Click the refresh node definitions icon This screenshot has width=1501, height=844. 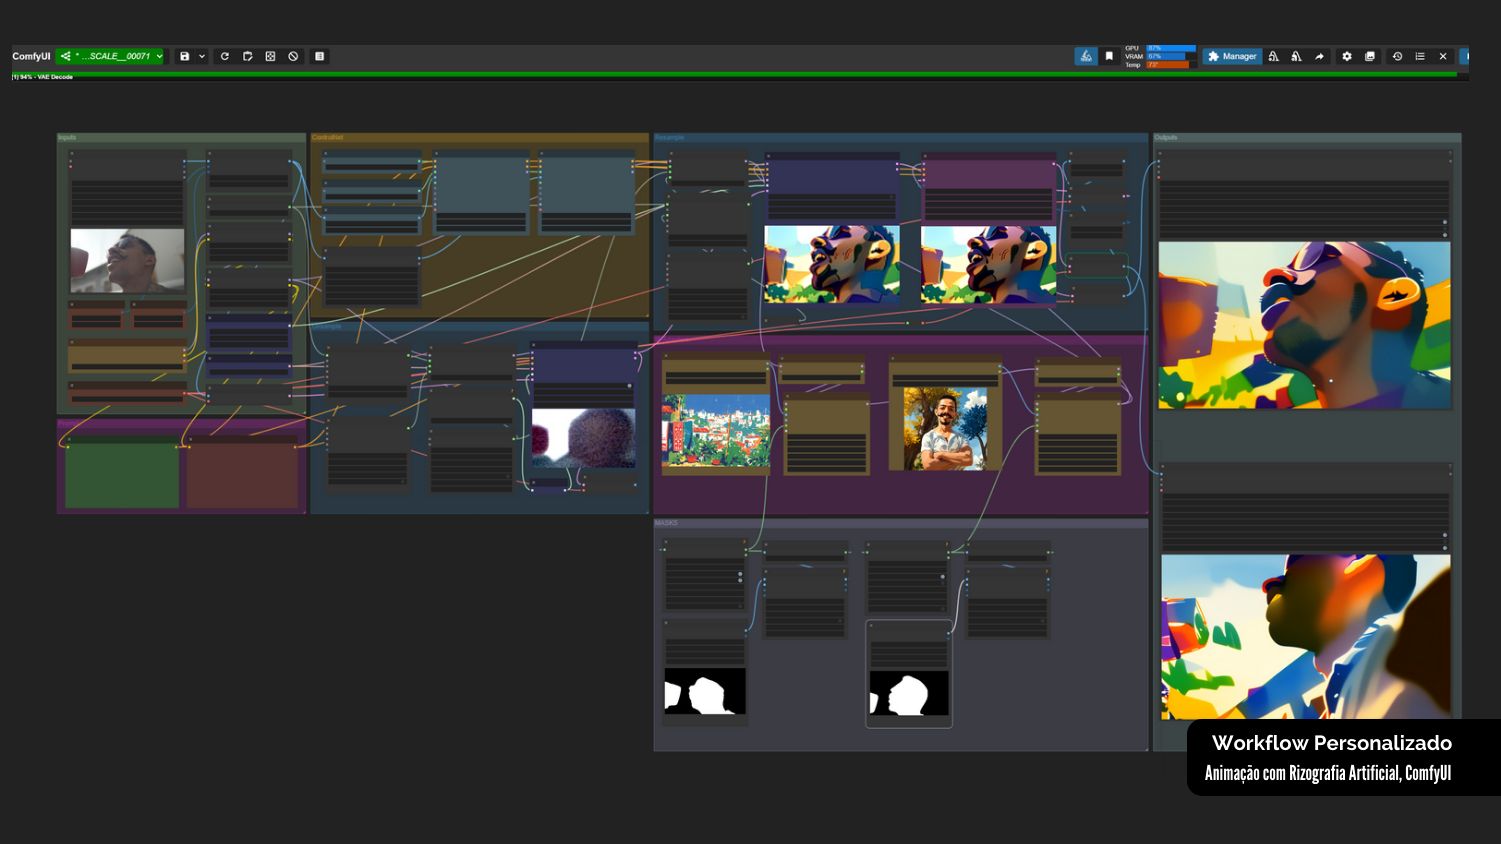tap(224, 56)
